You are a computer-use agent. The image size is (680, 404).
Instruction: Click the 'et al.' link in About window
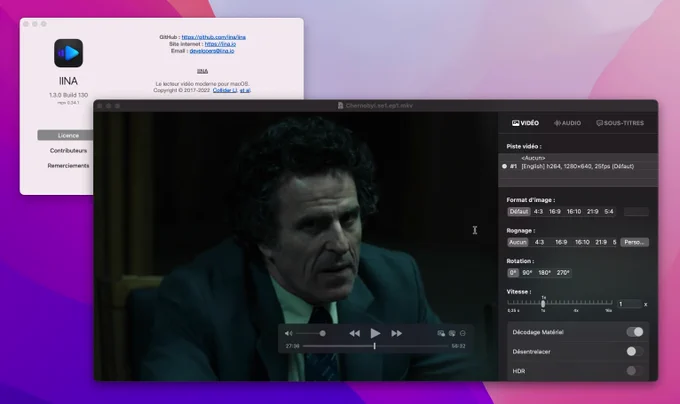(x=245, y=91)
